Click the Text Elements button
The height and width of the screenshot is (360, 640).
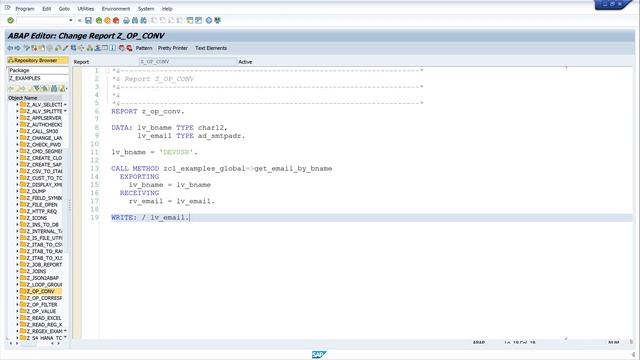click(211, 48)
